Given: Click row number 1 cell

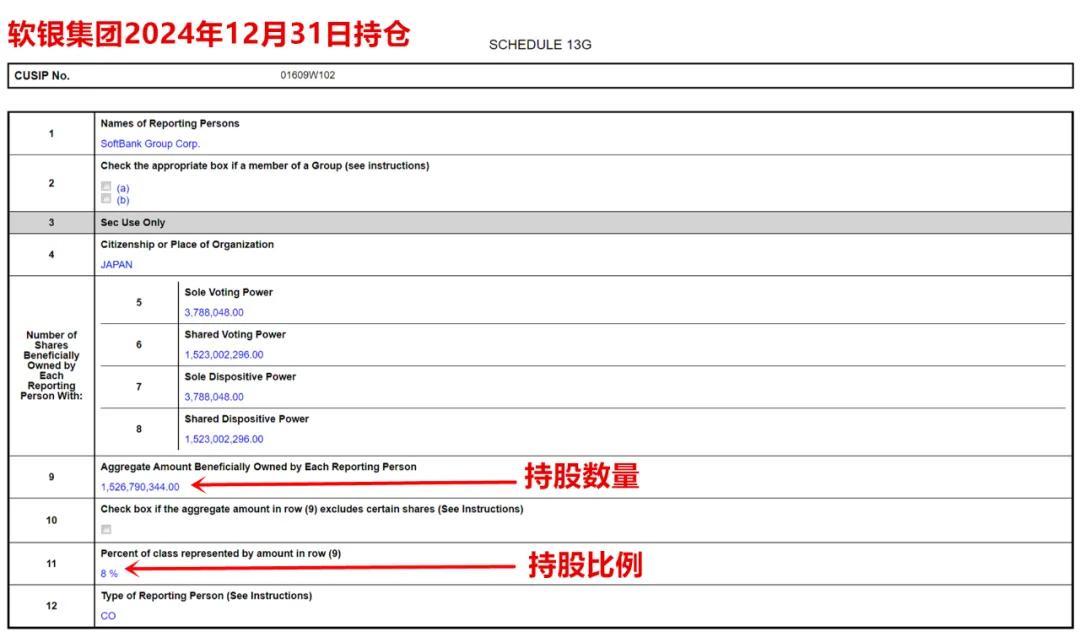Looking at the screenshot, I should (52, 134).
